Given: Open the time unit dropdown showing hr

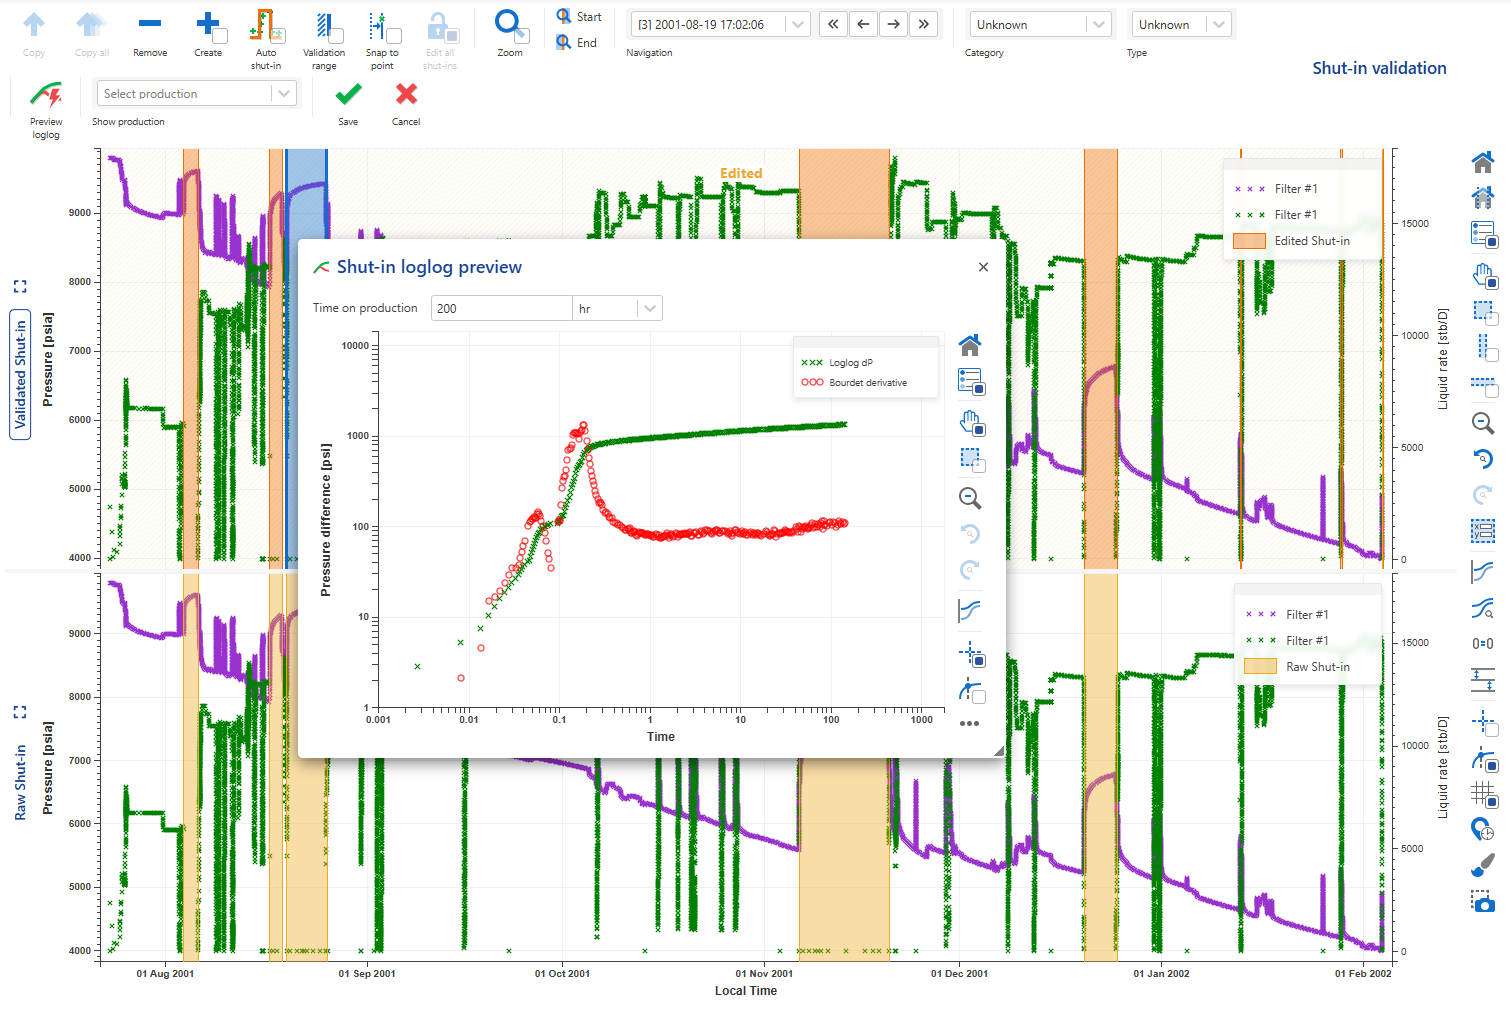Looking at the screenshot, I should pos(617,309).
